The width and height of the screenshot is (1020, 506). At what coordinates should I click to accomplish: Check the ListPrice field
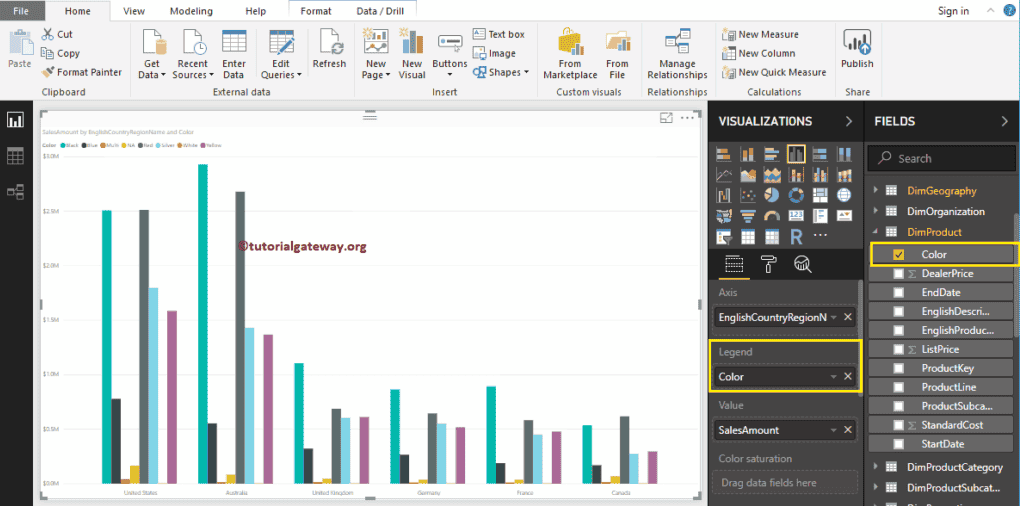pos(899,349)
